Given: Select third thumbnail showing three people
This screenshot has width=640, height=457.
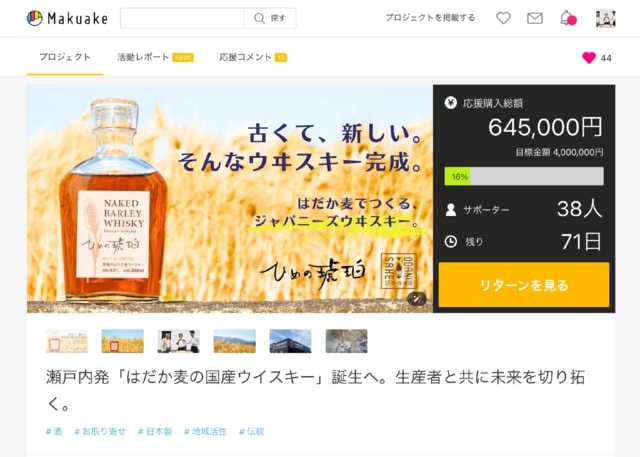Looking at the screenshot, I should pos(178,341).
